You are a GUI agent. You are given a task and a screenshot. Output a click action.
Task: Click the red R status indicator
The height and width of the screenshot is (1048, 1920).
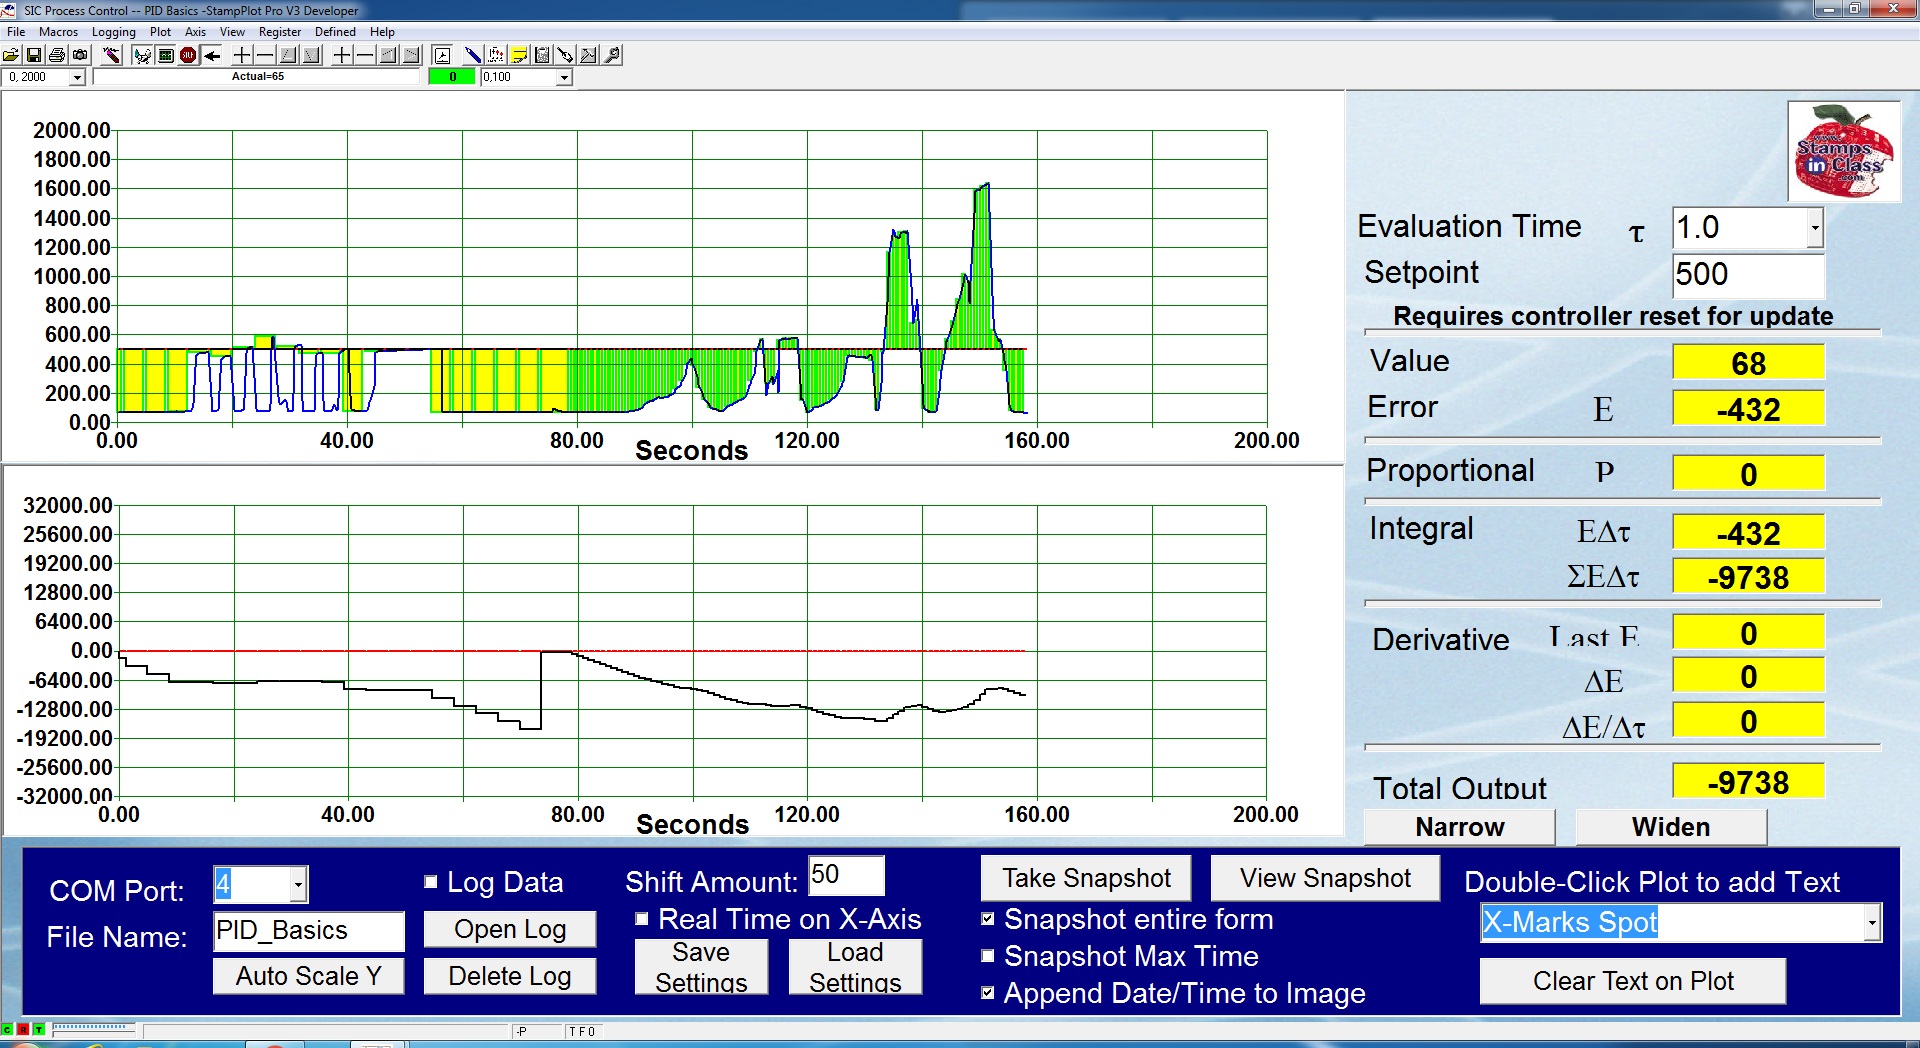pyautogui.click(x=23, y=1029)
